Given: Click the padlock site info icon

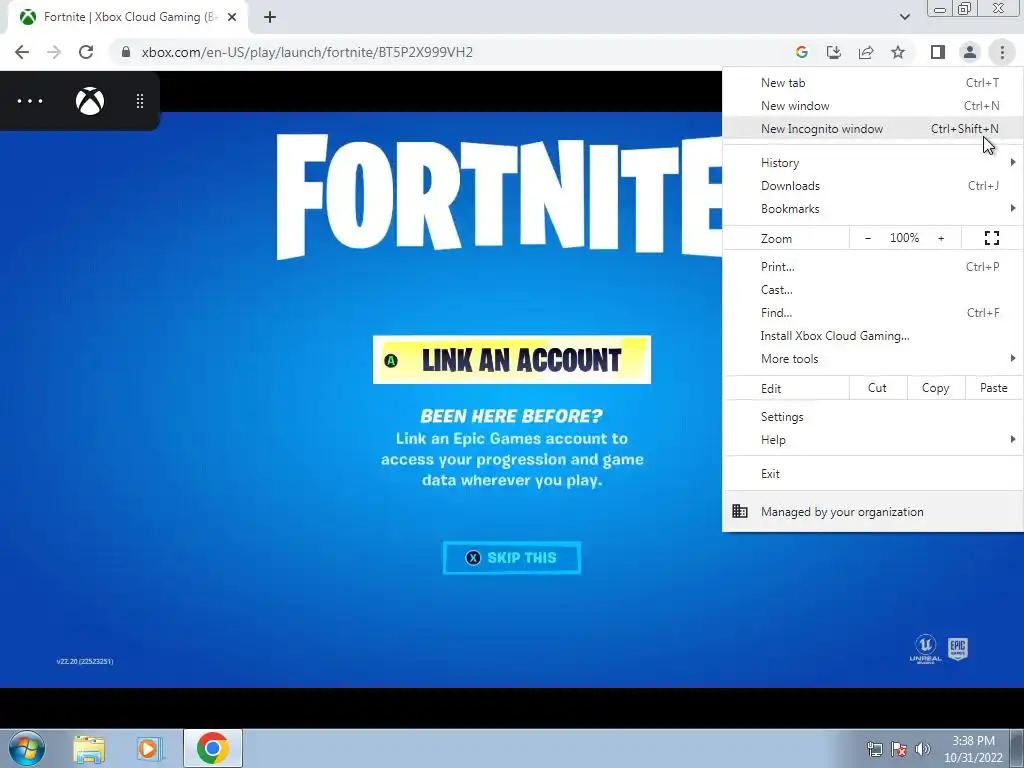Looking at the screenshot, I should (126, 52).
